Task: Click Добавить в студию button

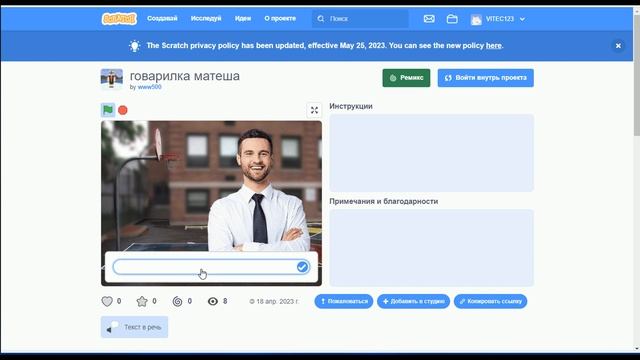Action: coord(413,301)
